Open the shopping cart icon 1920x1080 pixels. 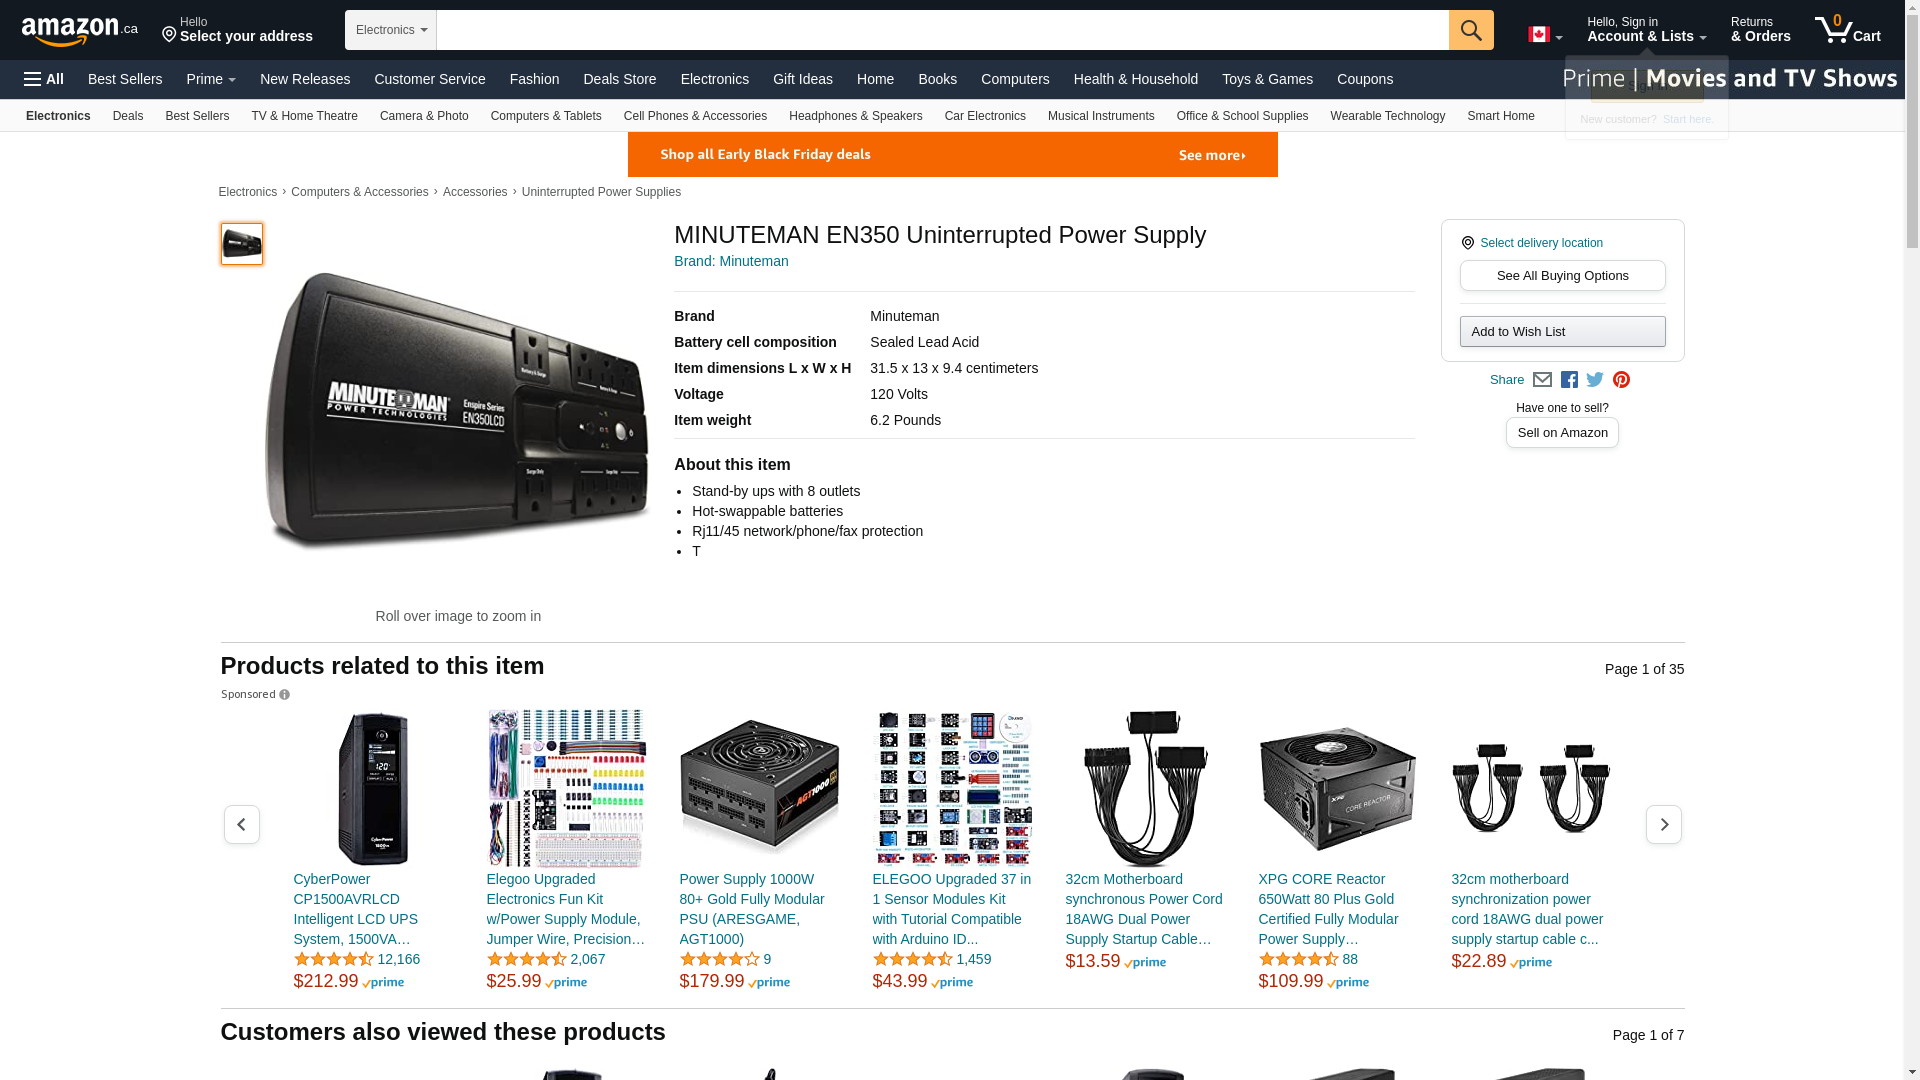click(1848, 29)
